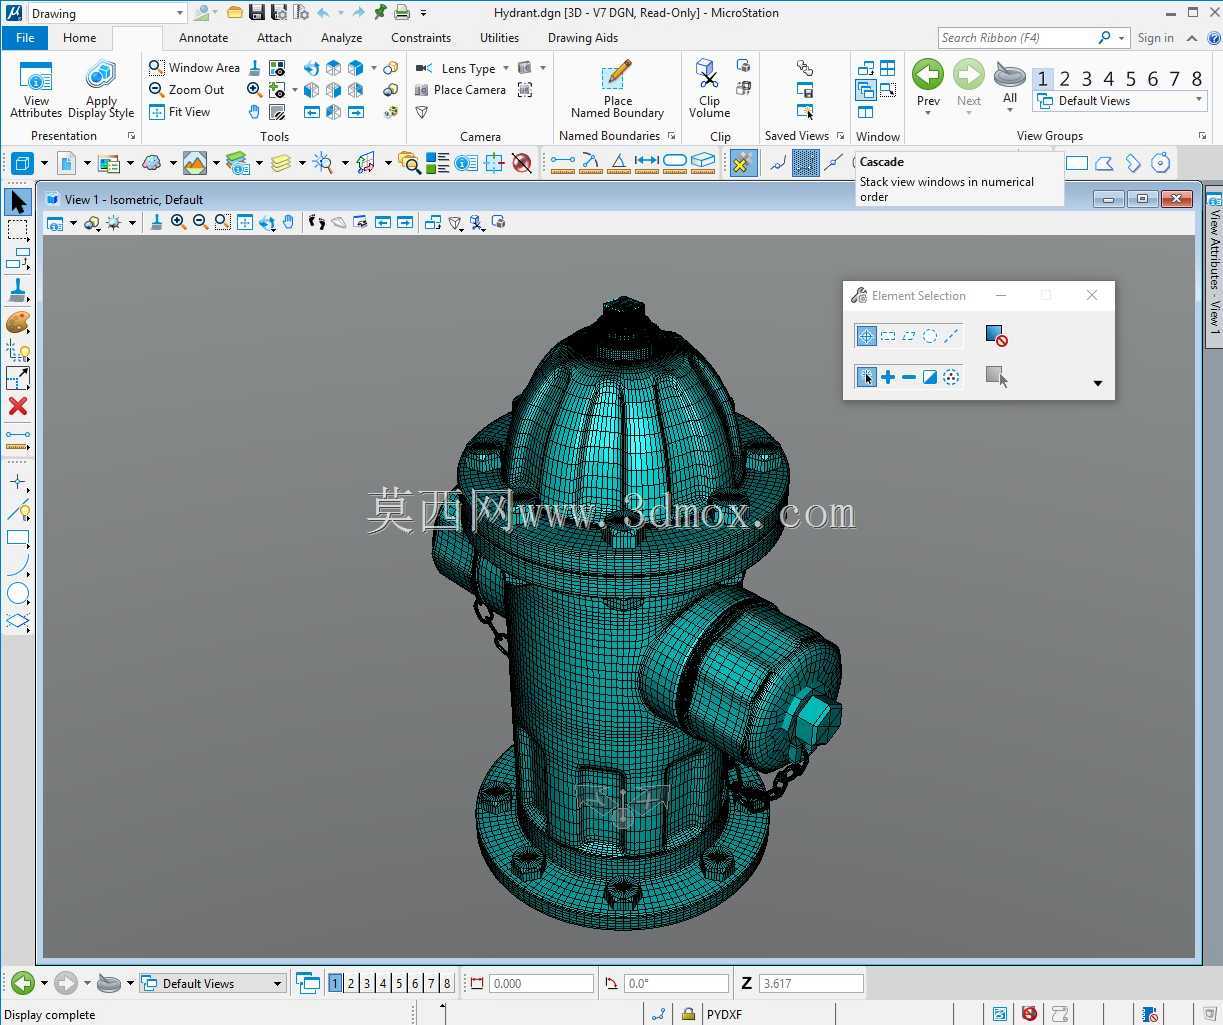Switch to the Analyze ribbon tab
The image size is (1223, 1025).
tap(341, 38)
